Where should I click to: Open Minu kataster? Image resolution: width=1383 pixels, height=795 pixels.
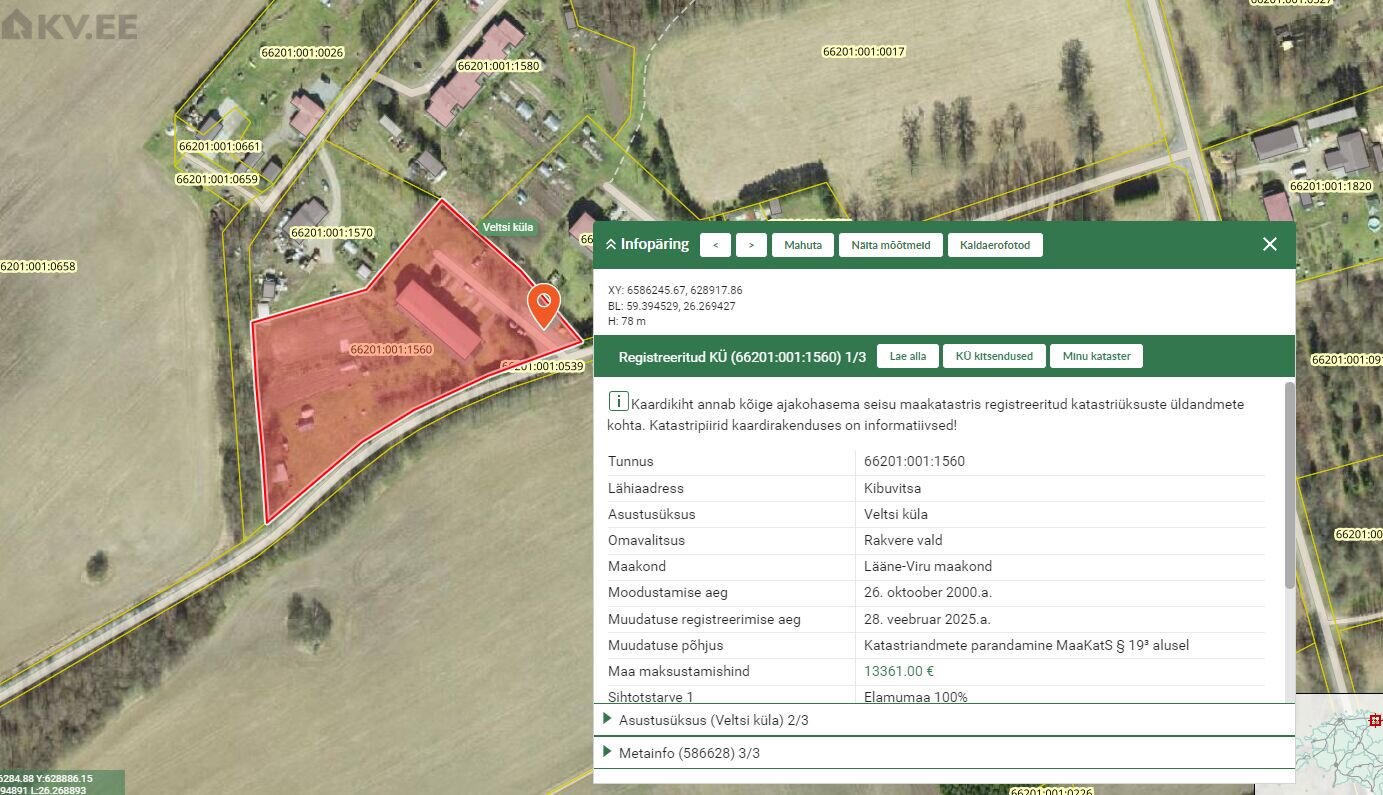1096,356
